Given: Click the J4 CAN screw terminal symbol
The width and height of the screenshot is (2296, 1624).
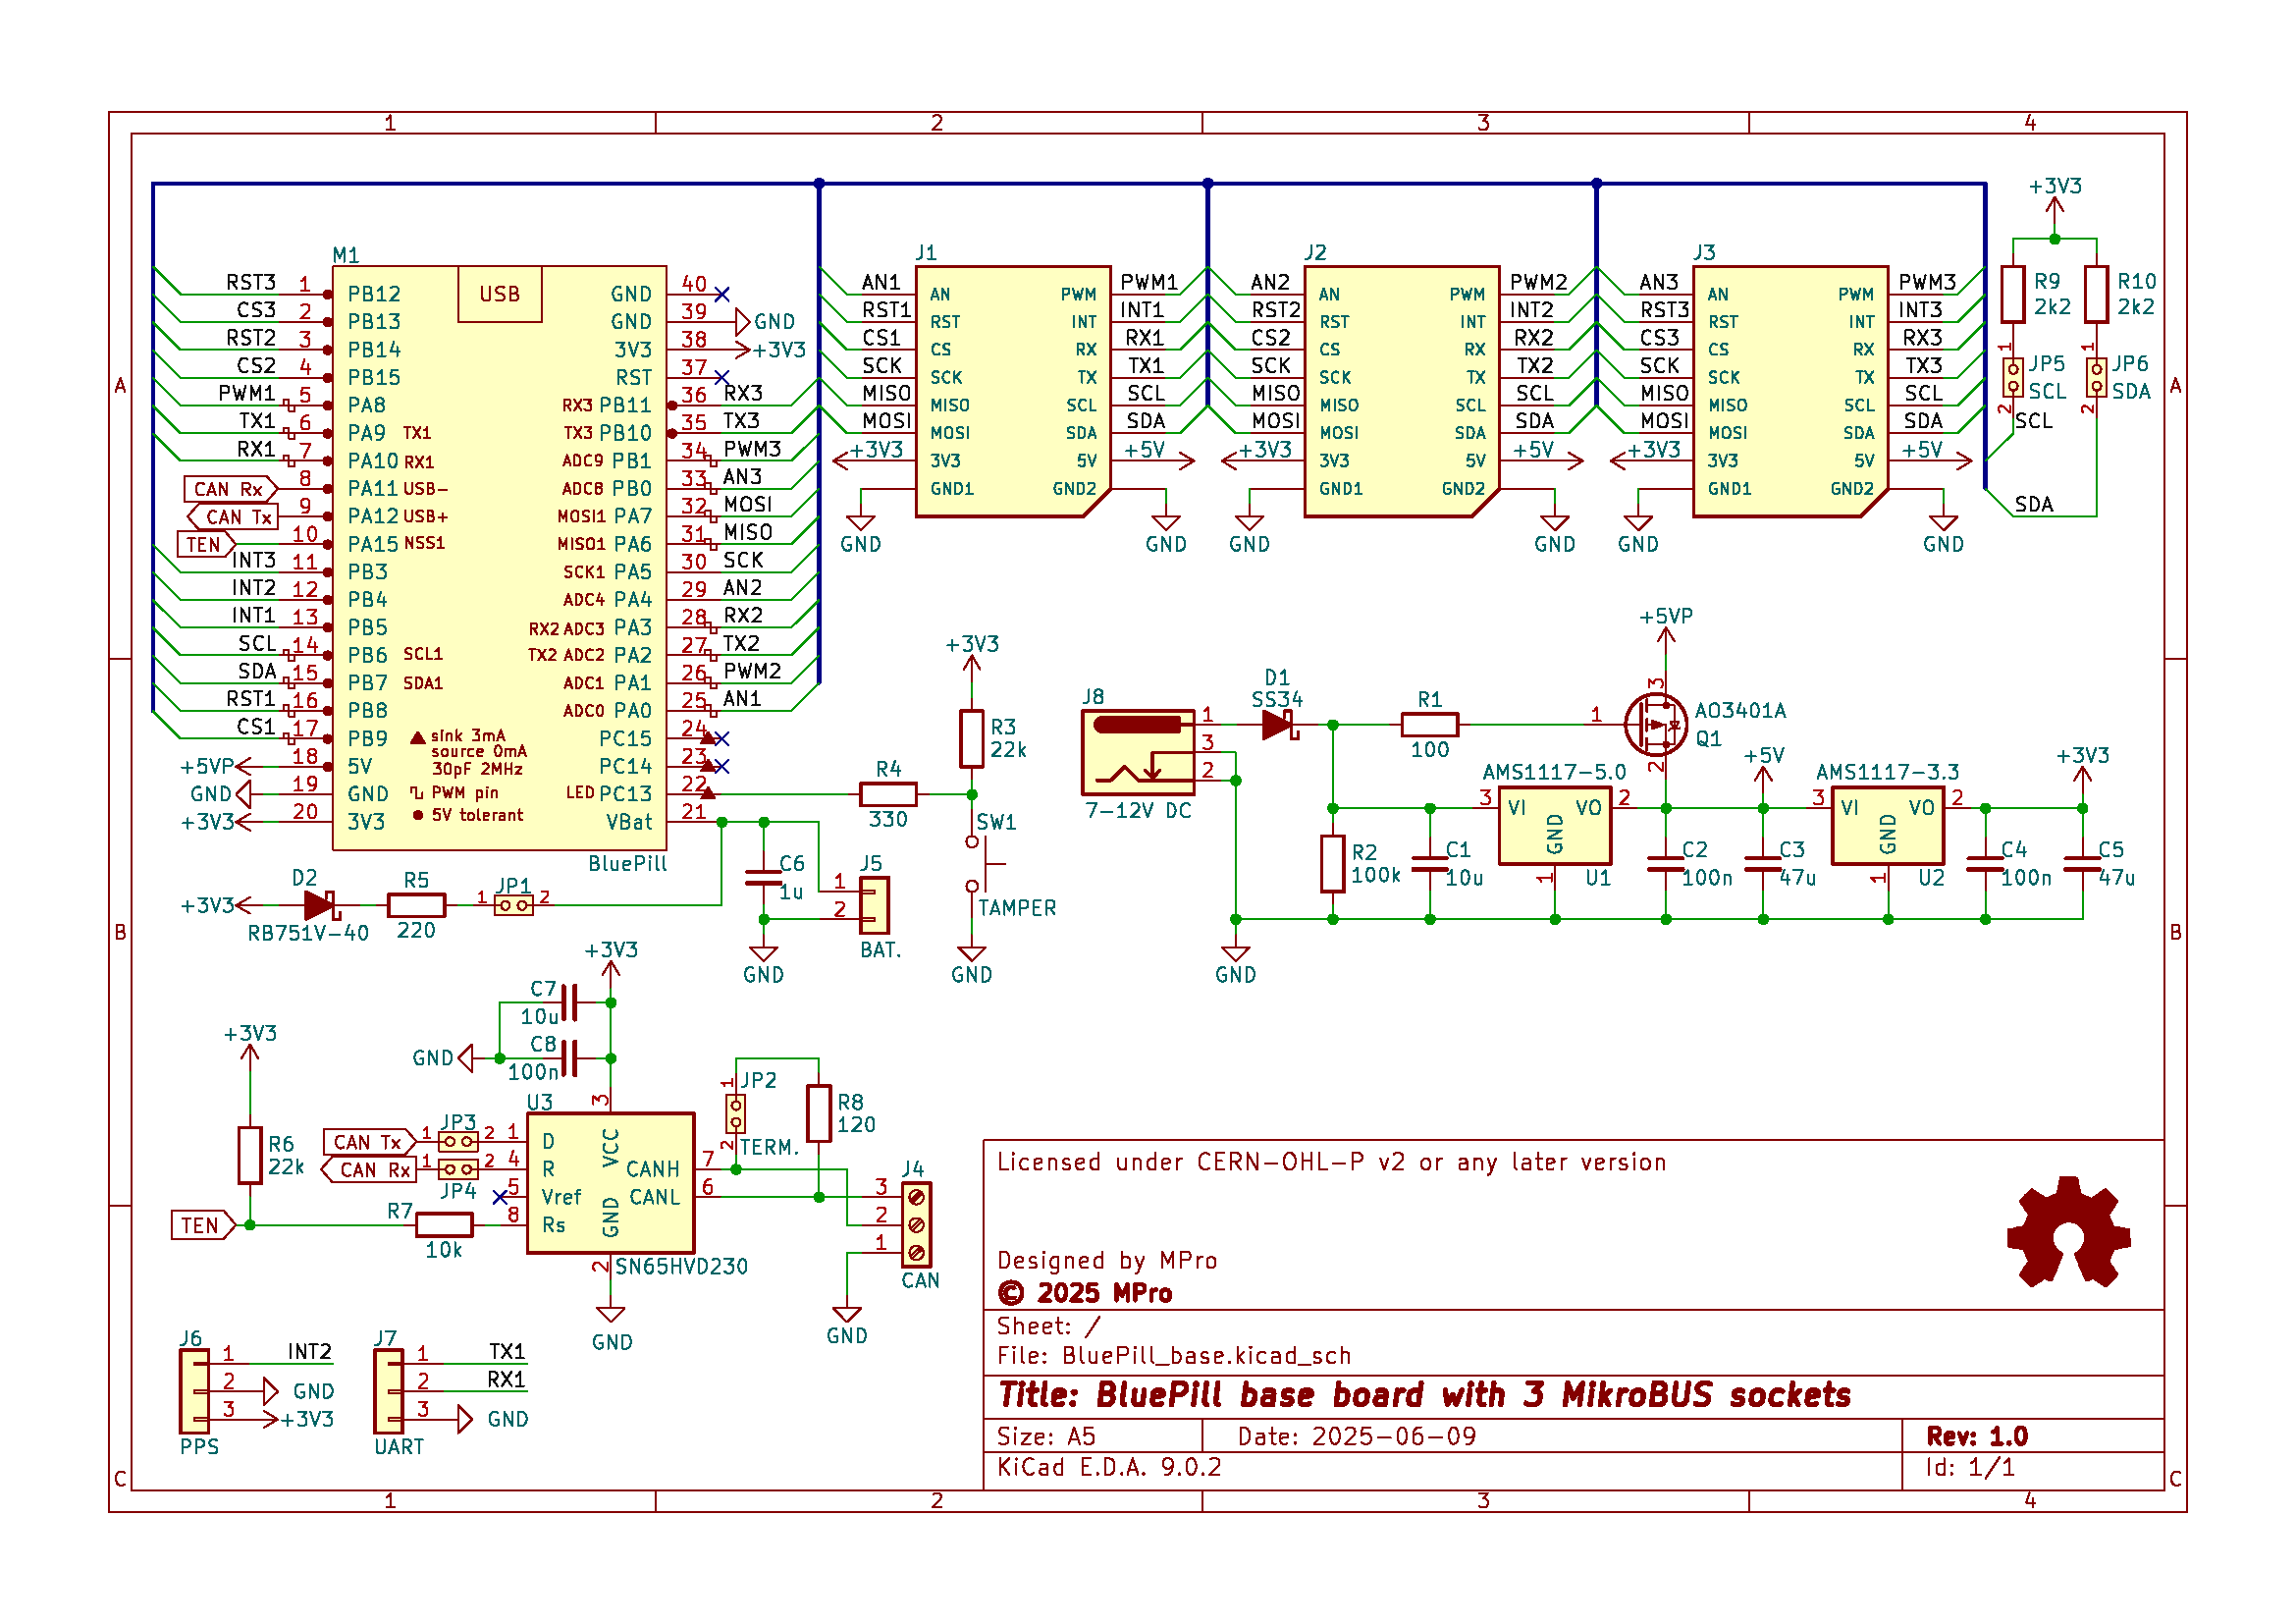Looking at the screenshot, I should 916,1224.
